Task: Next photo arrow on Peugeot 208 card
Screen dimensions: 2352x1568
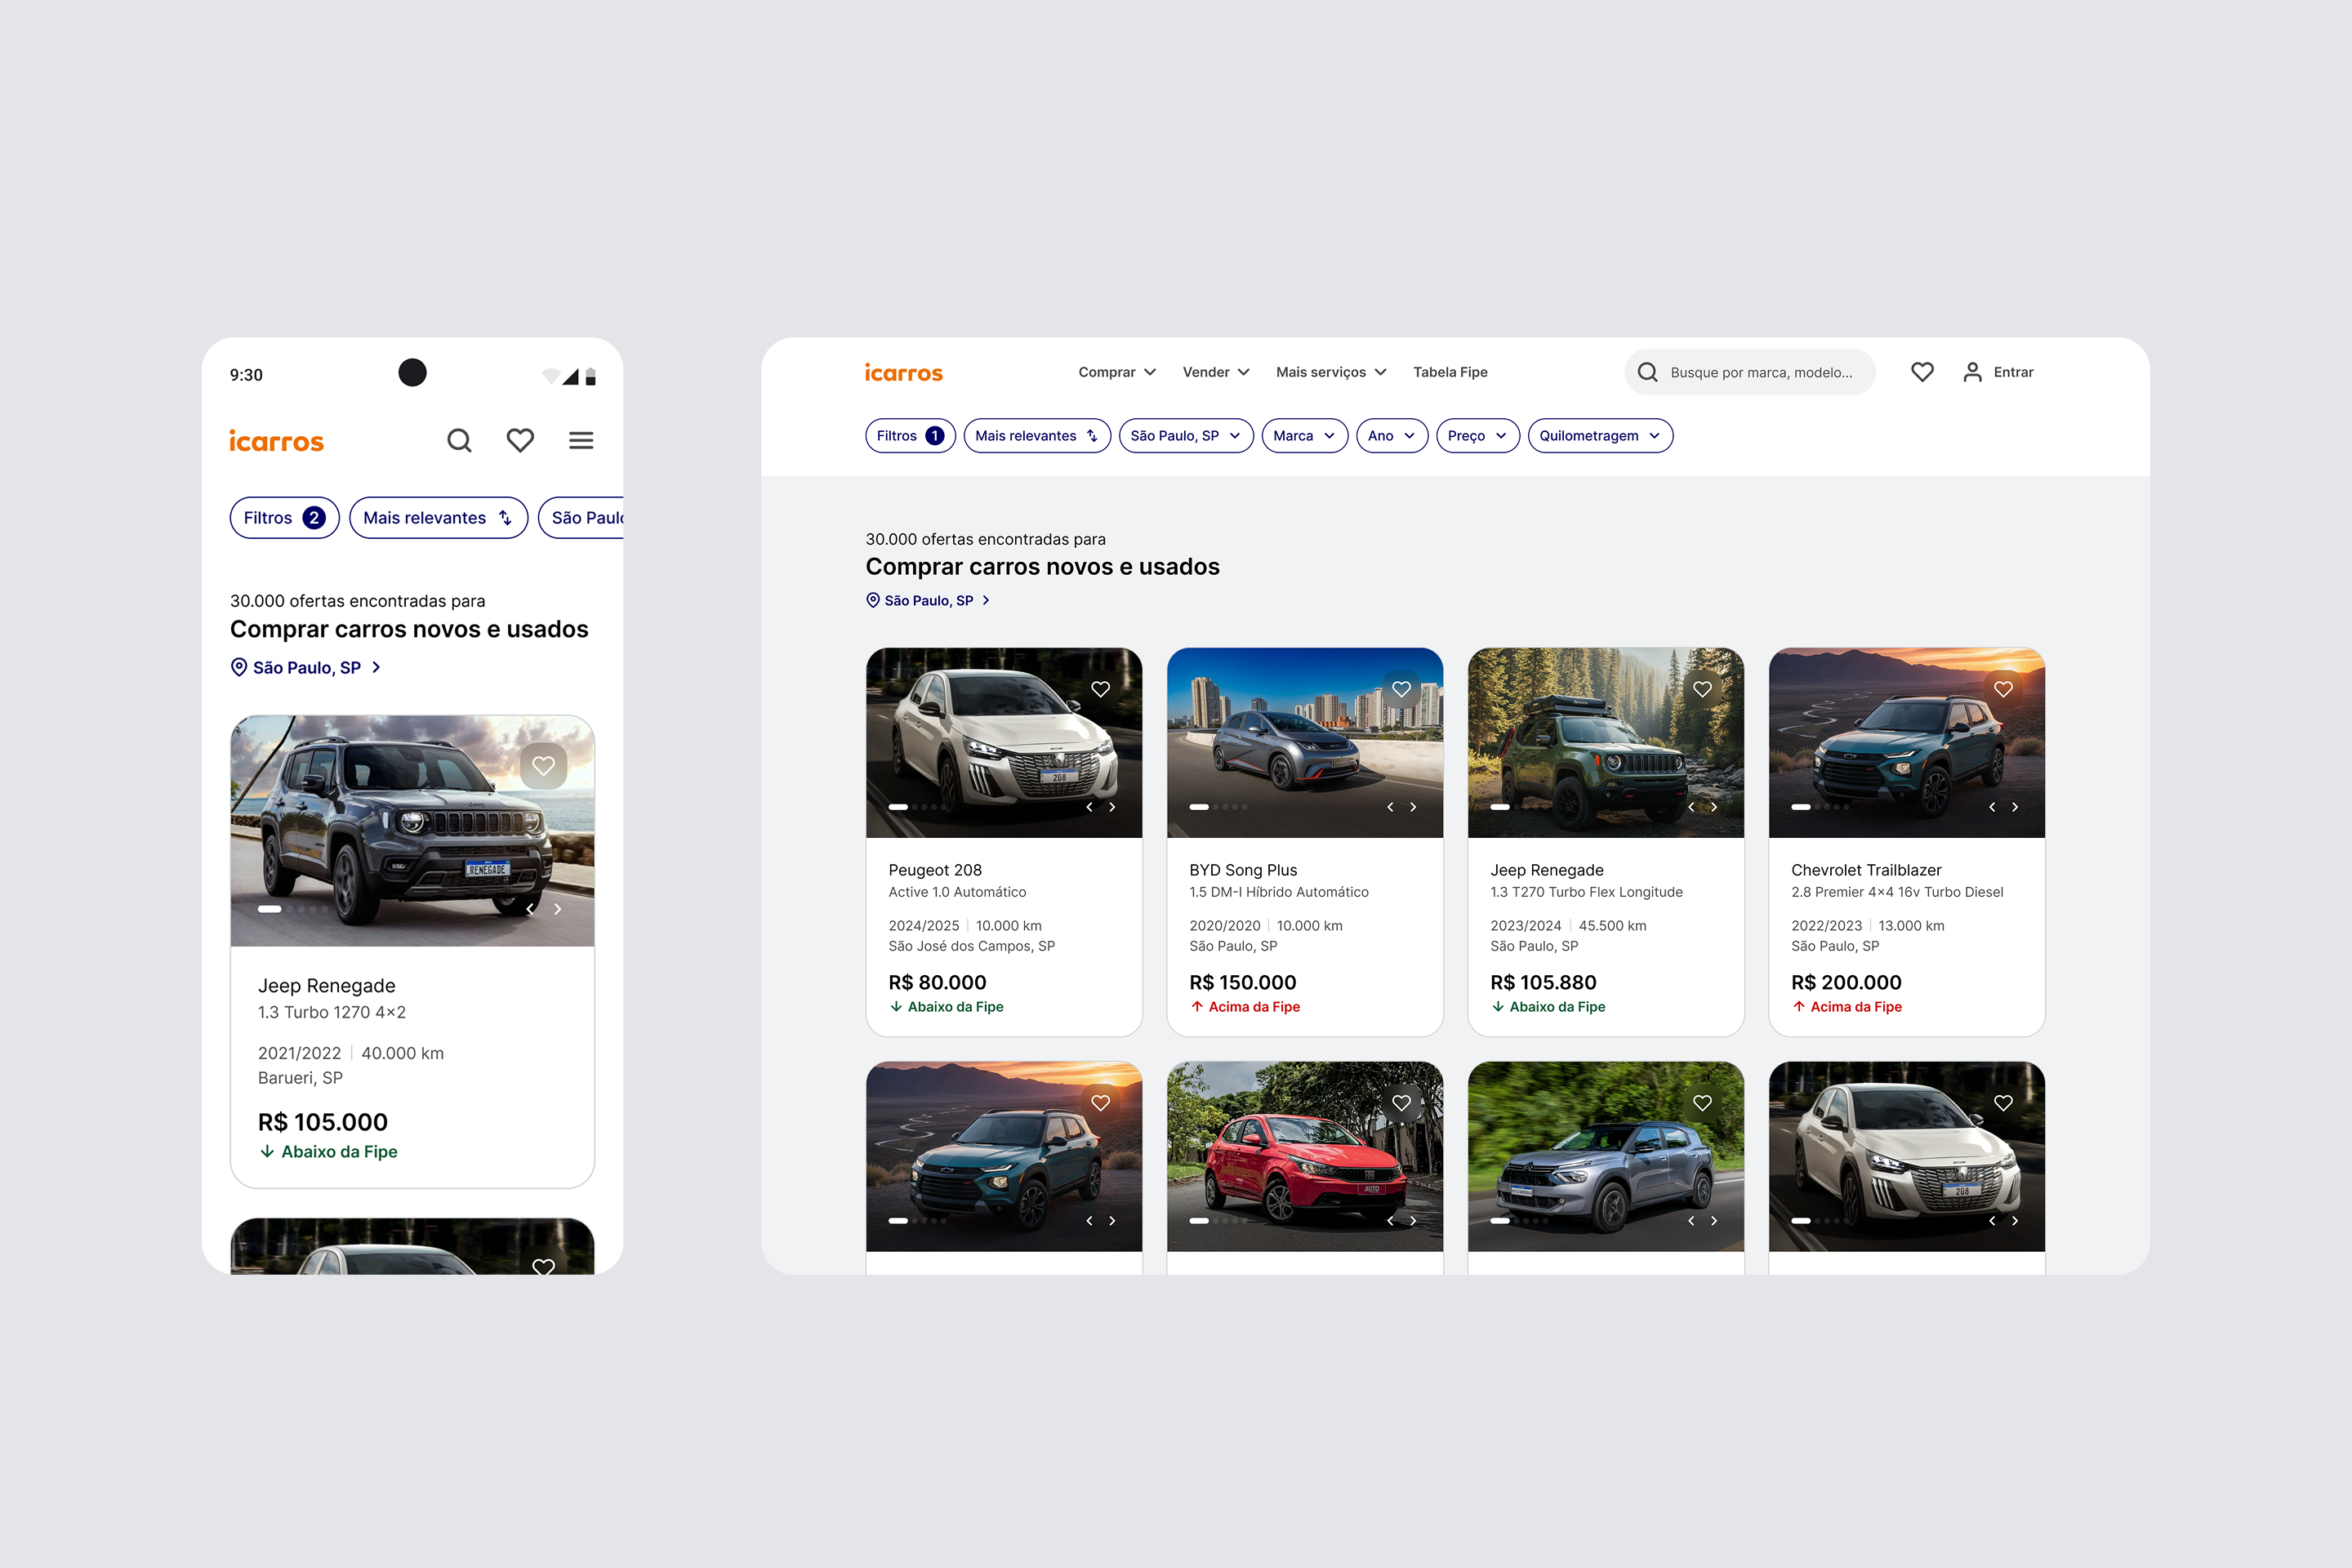Action: point(1112,807)
